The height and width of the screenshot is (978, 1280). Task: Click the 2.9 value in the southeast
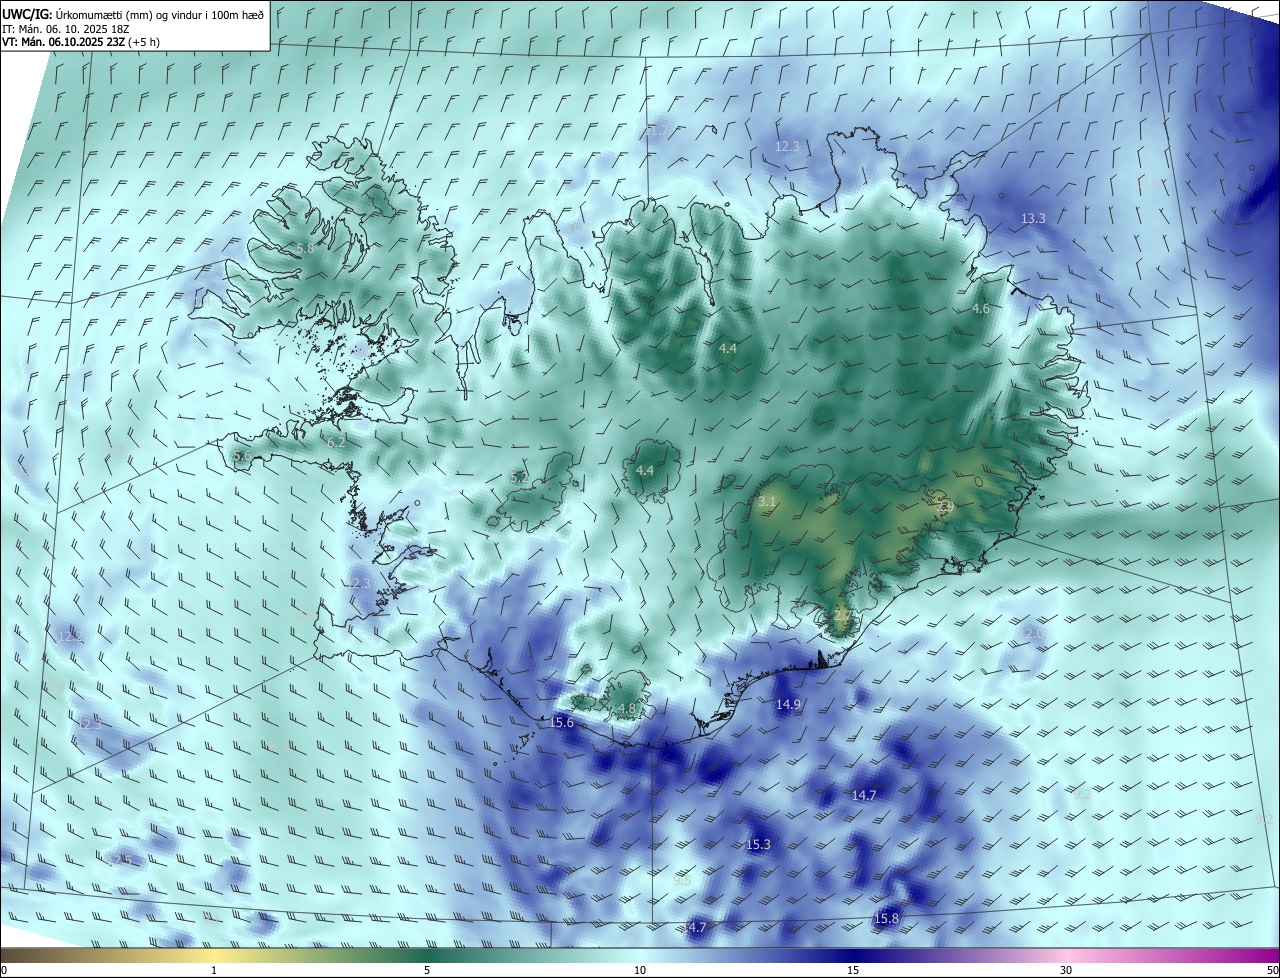coord(945,509)
